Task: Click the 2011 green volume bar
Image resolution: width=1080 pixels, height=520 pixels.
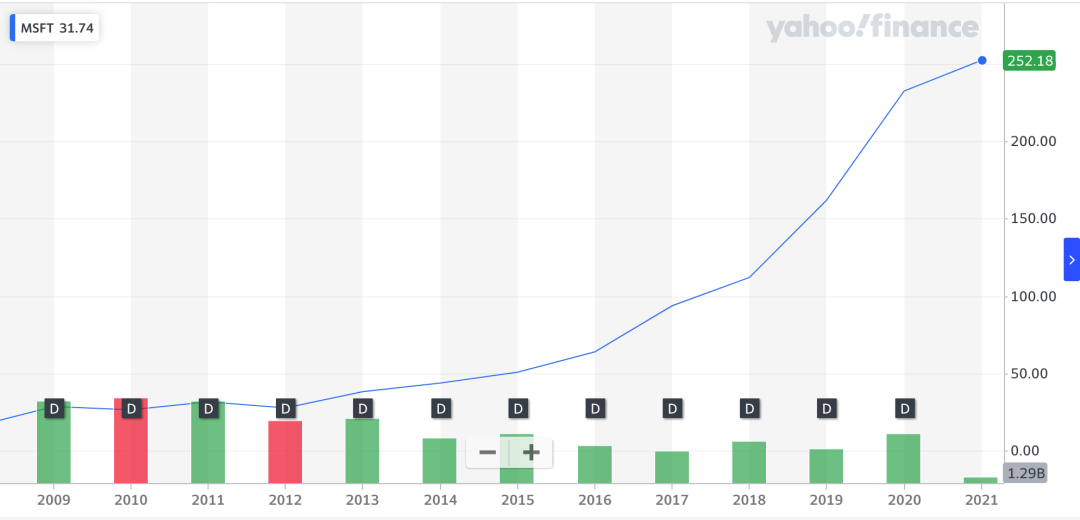Action: [x=208, y=442]
